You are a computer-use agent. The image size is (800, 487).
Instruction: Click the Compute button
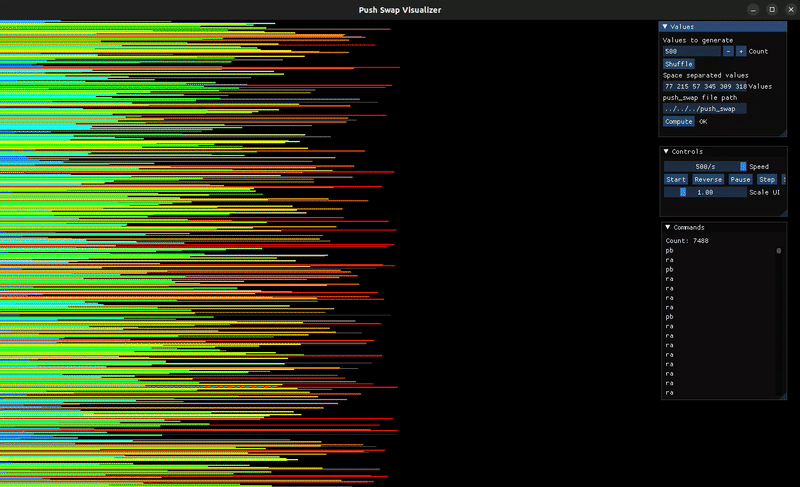pyautogui.click(x=679, y=122)
